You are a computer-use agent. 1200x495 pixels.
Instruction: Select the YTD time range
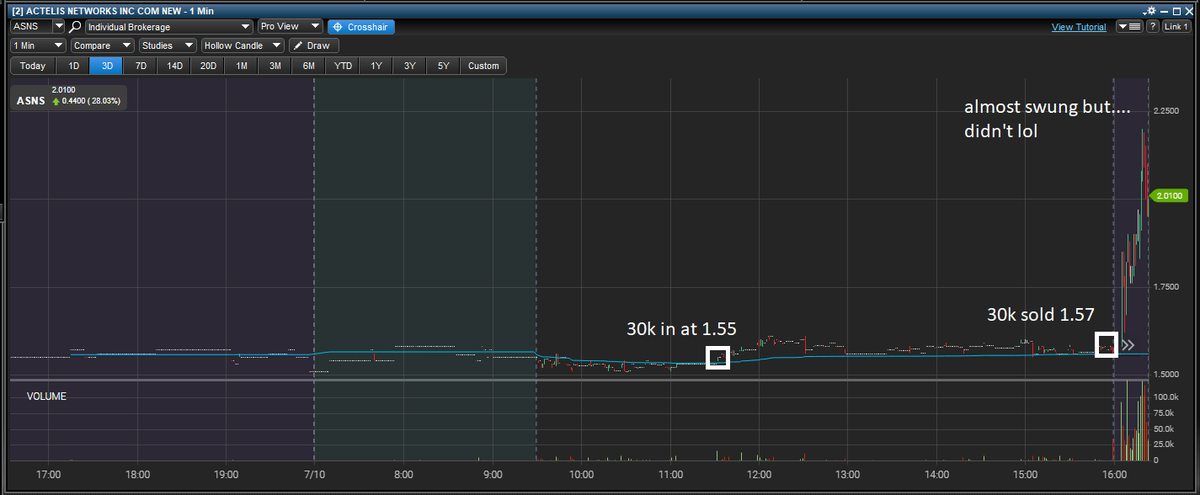pos(342,66)
